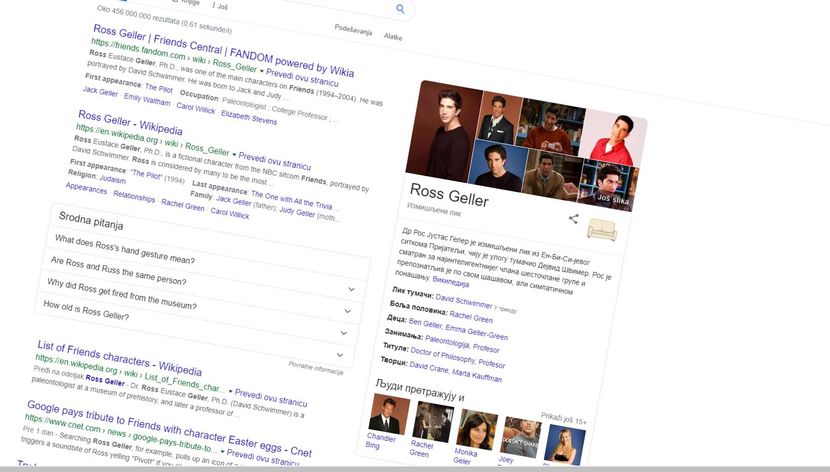Open David Schwimmer actor link
This screenshot has height=472, width=830.
click(x=464, y=301)
